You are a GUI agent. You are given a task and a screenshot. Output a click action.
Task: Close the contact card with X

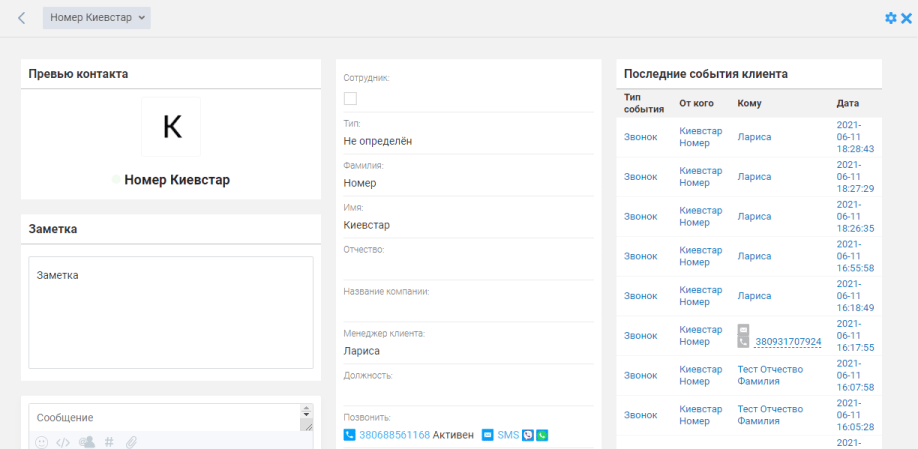click(906, 18)
